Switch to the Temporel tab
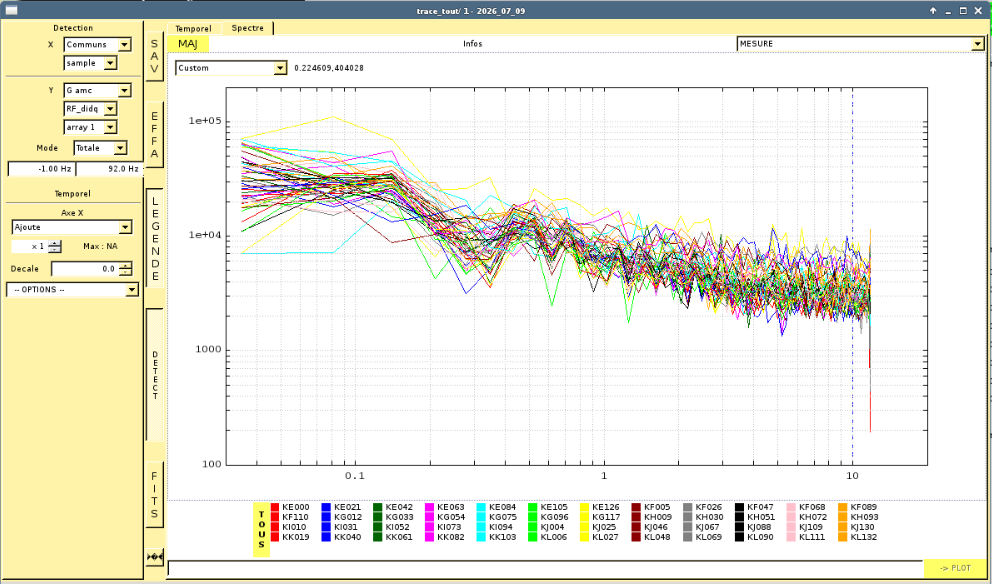This screenshot has height=584, width=992. [x=194, y=28]
